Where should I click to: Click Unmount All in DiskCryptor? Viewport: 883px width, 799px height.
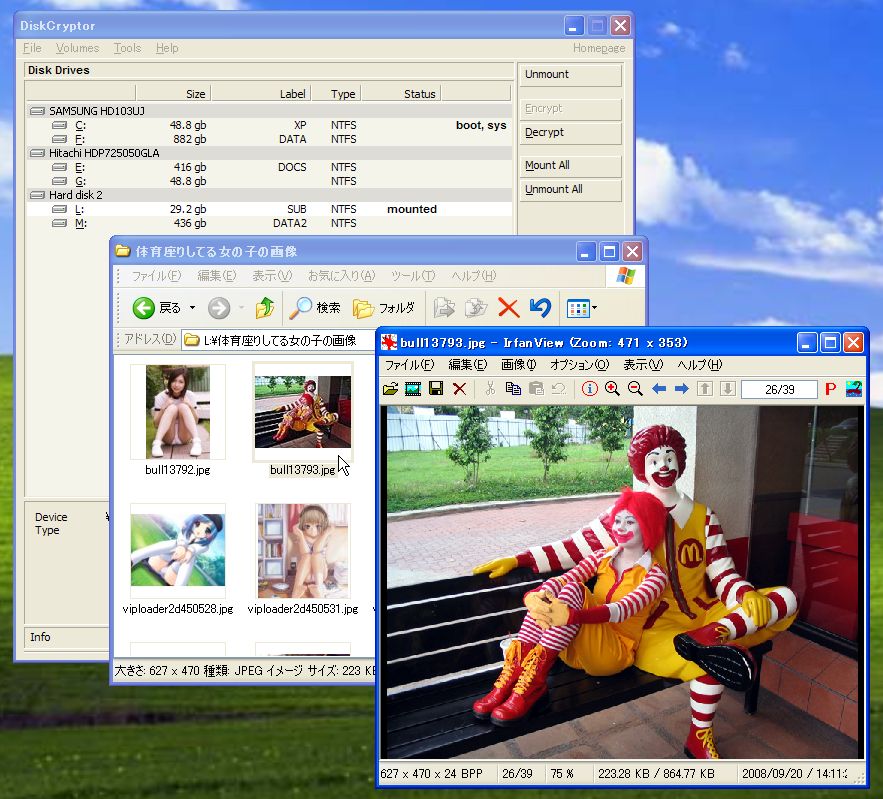pyautogui.click(x=570, y=190)
